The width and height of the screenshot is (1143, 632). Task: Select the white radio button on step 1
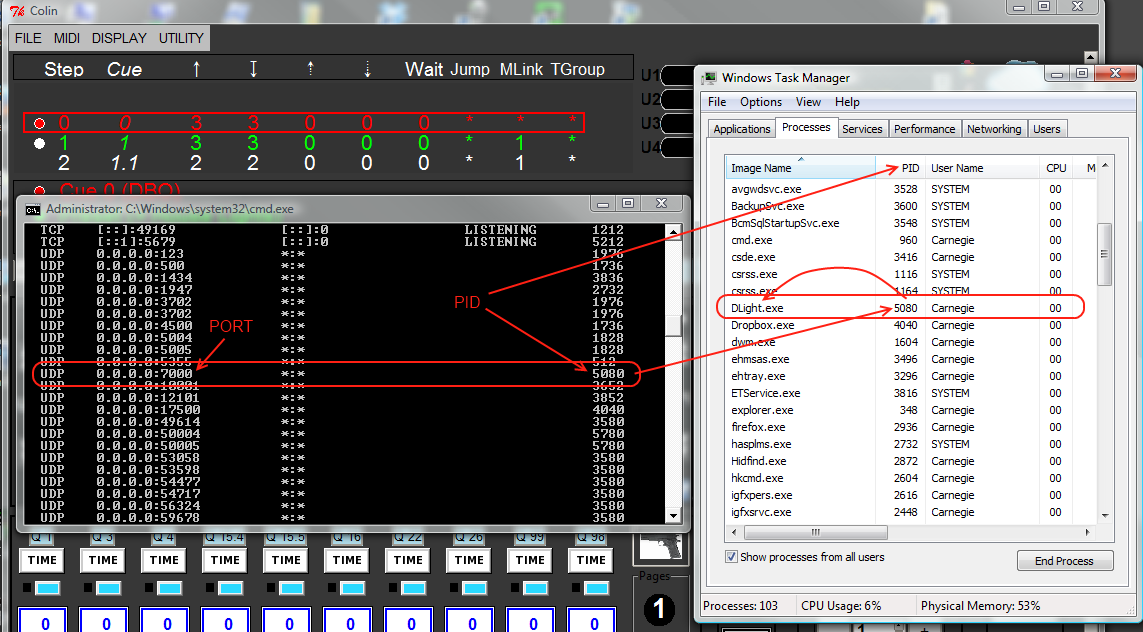(x=39, y=143)
